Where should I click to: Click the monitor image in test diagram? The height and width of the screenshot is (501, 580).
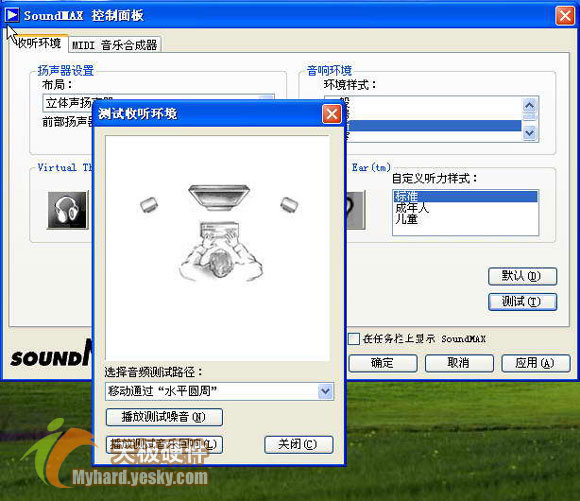point(219,197)
